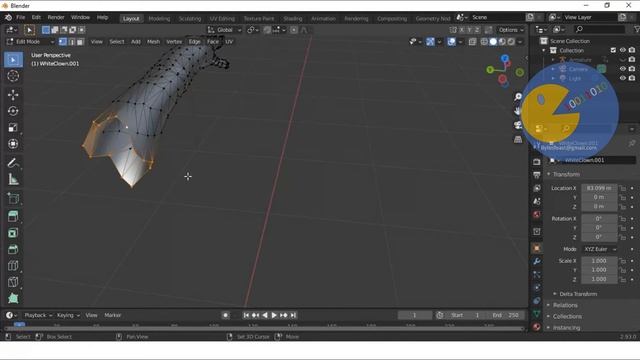This screenshot has width=640, height=360.
Task: Click Scale X value field
Action: 599,261
